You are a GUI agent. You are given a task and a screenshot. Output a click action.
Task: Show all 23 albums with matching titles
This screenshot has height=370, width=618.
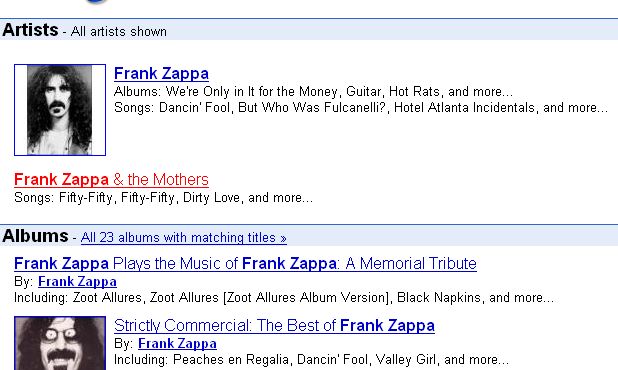184,238
